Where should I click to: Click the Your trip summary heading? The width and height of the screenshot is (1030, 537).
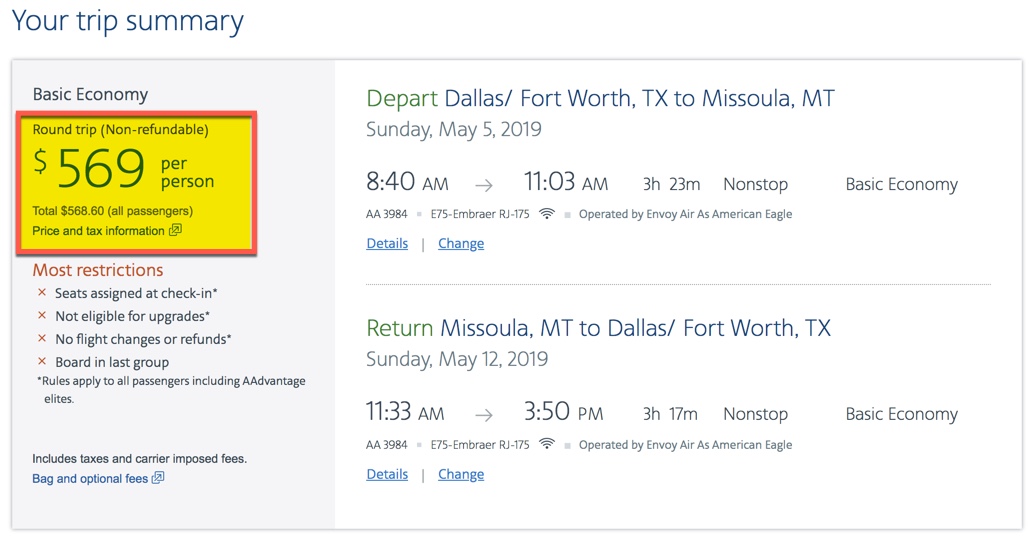128,21
